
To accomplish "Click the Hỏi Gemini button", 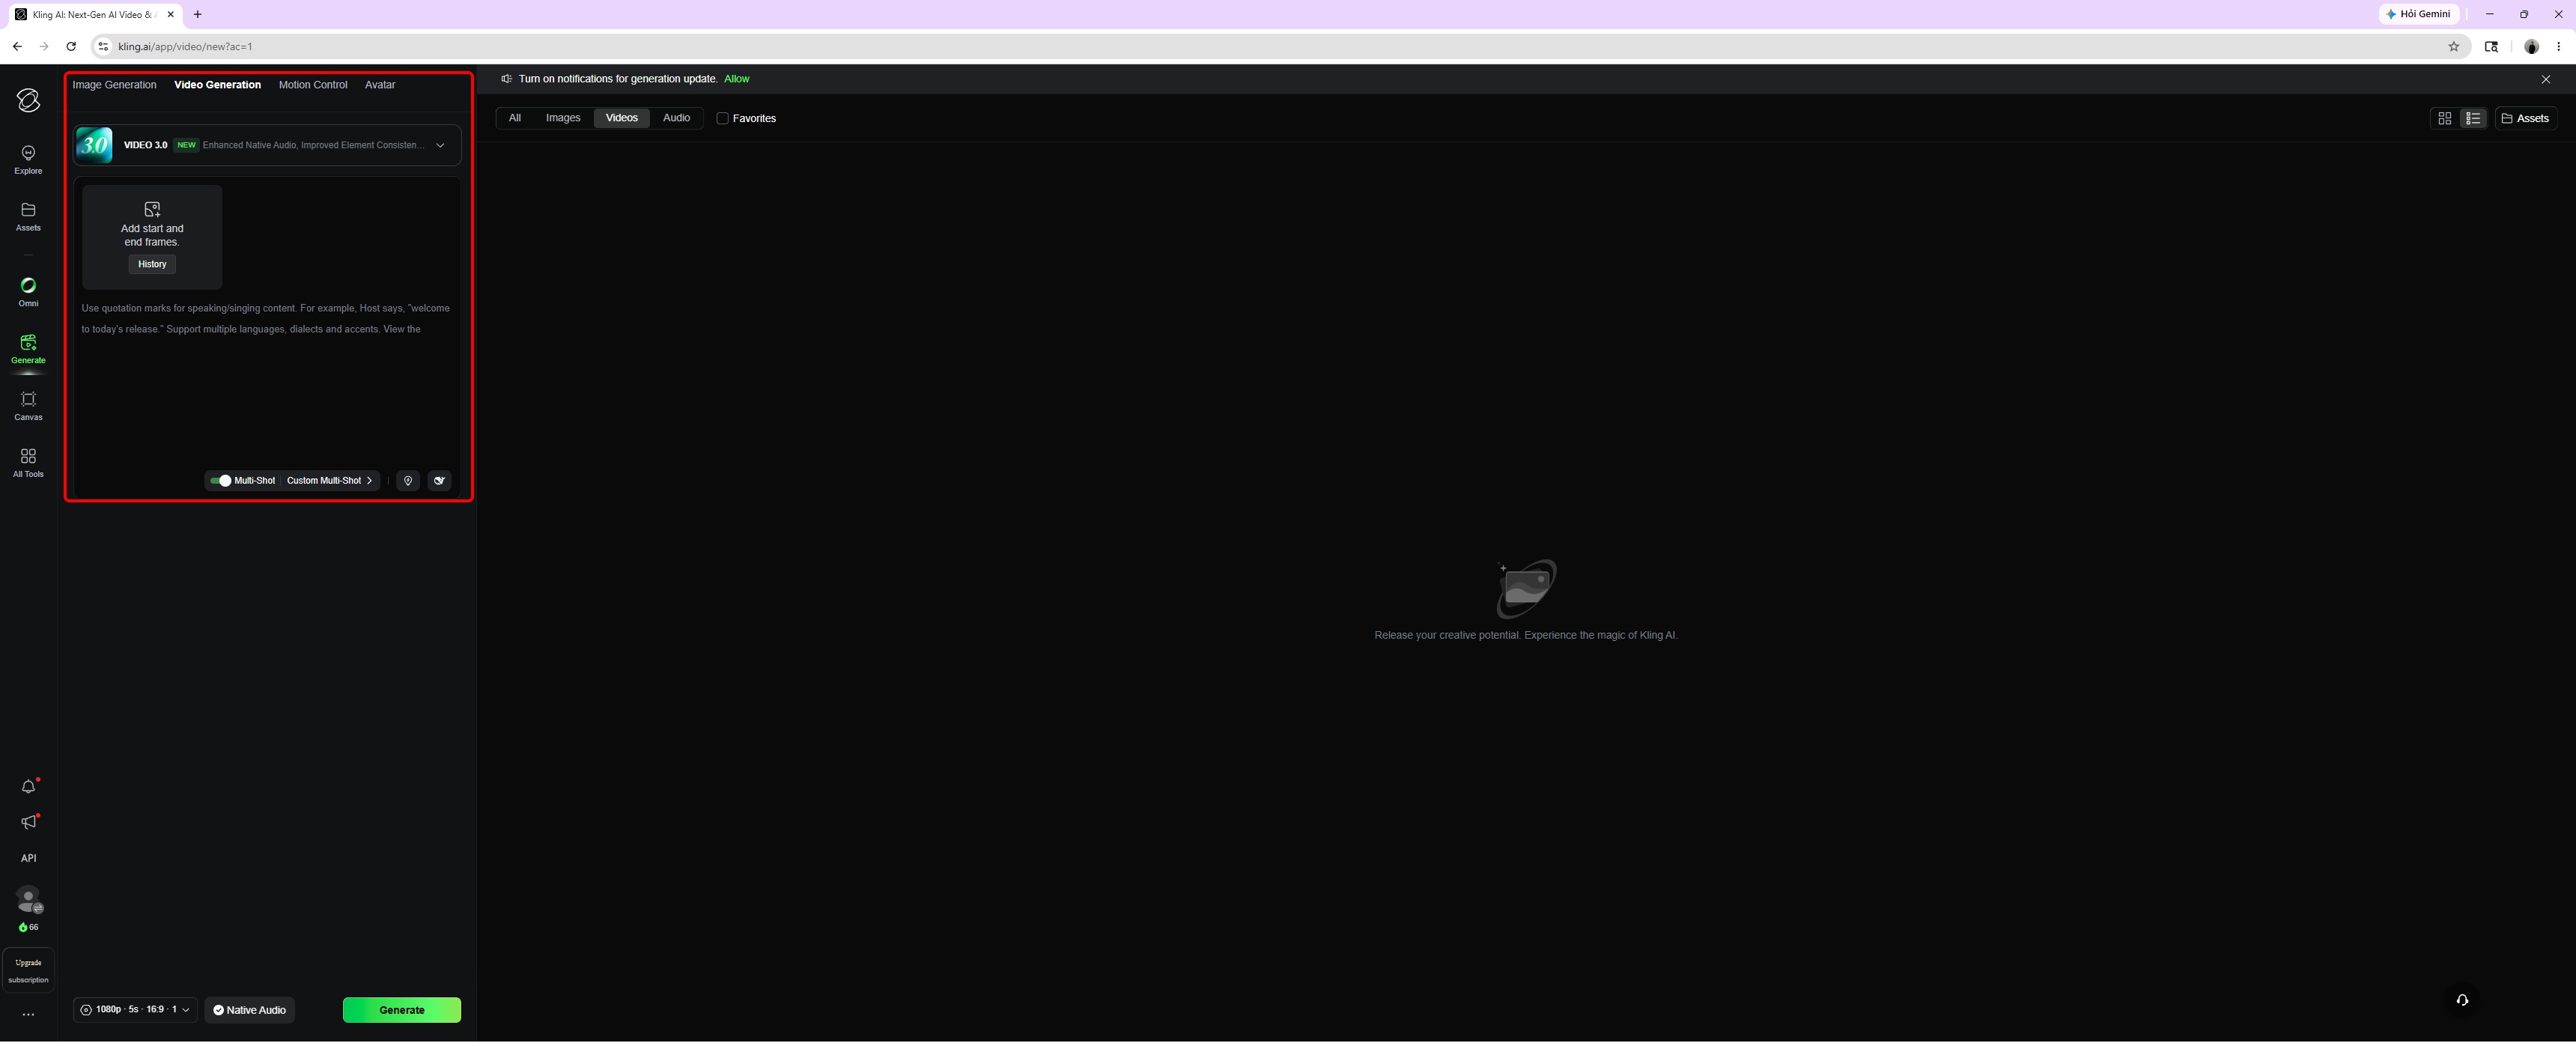I will [2419, 14].
